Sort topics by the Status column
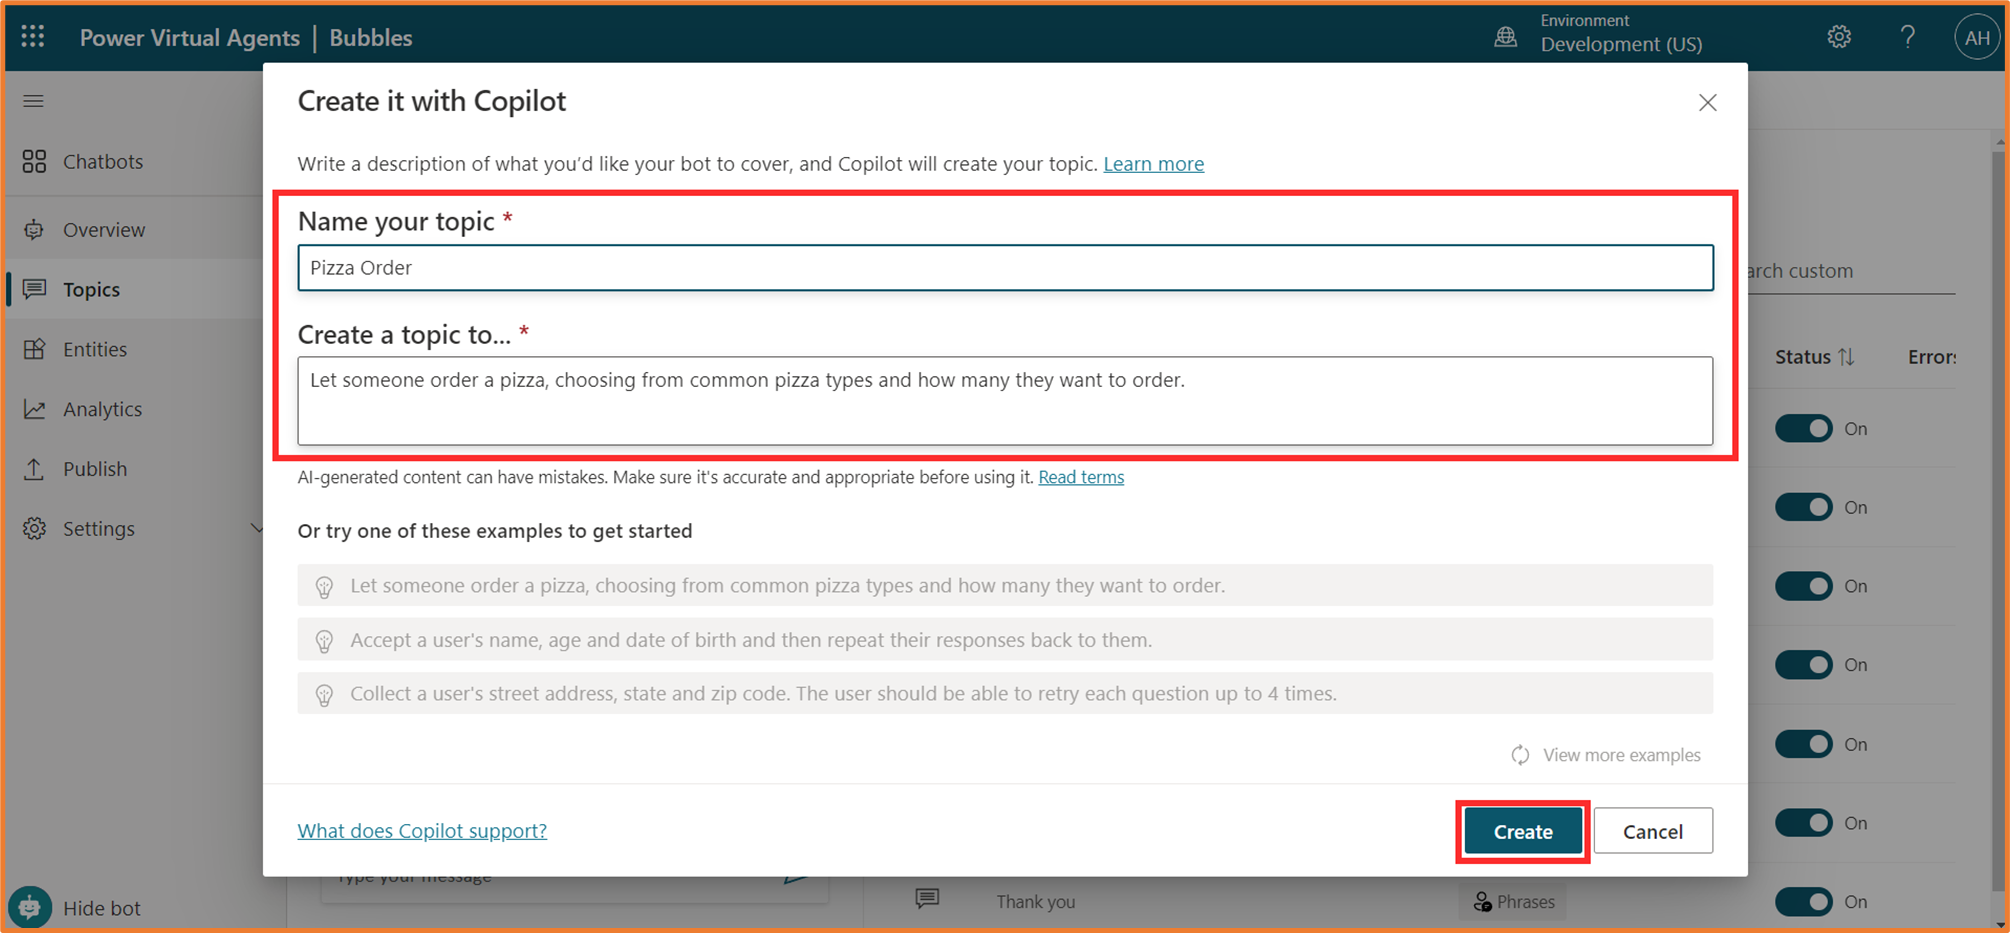 pos(1814,357)
